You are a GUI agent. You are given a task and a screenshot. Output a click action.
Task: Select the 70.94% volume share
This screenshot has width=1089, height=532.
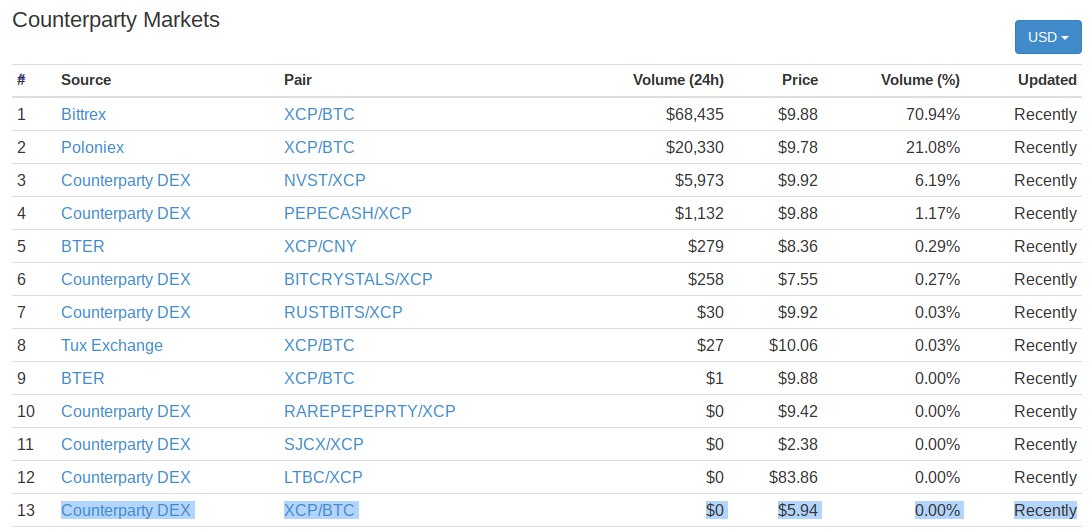click(933, 115)
